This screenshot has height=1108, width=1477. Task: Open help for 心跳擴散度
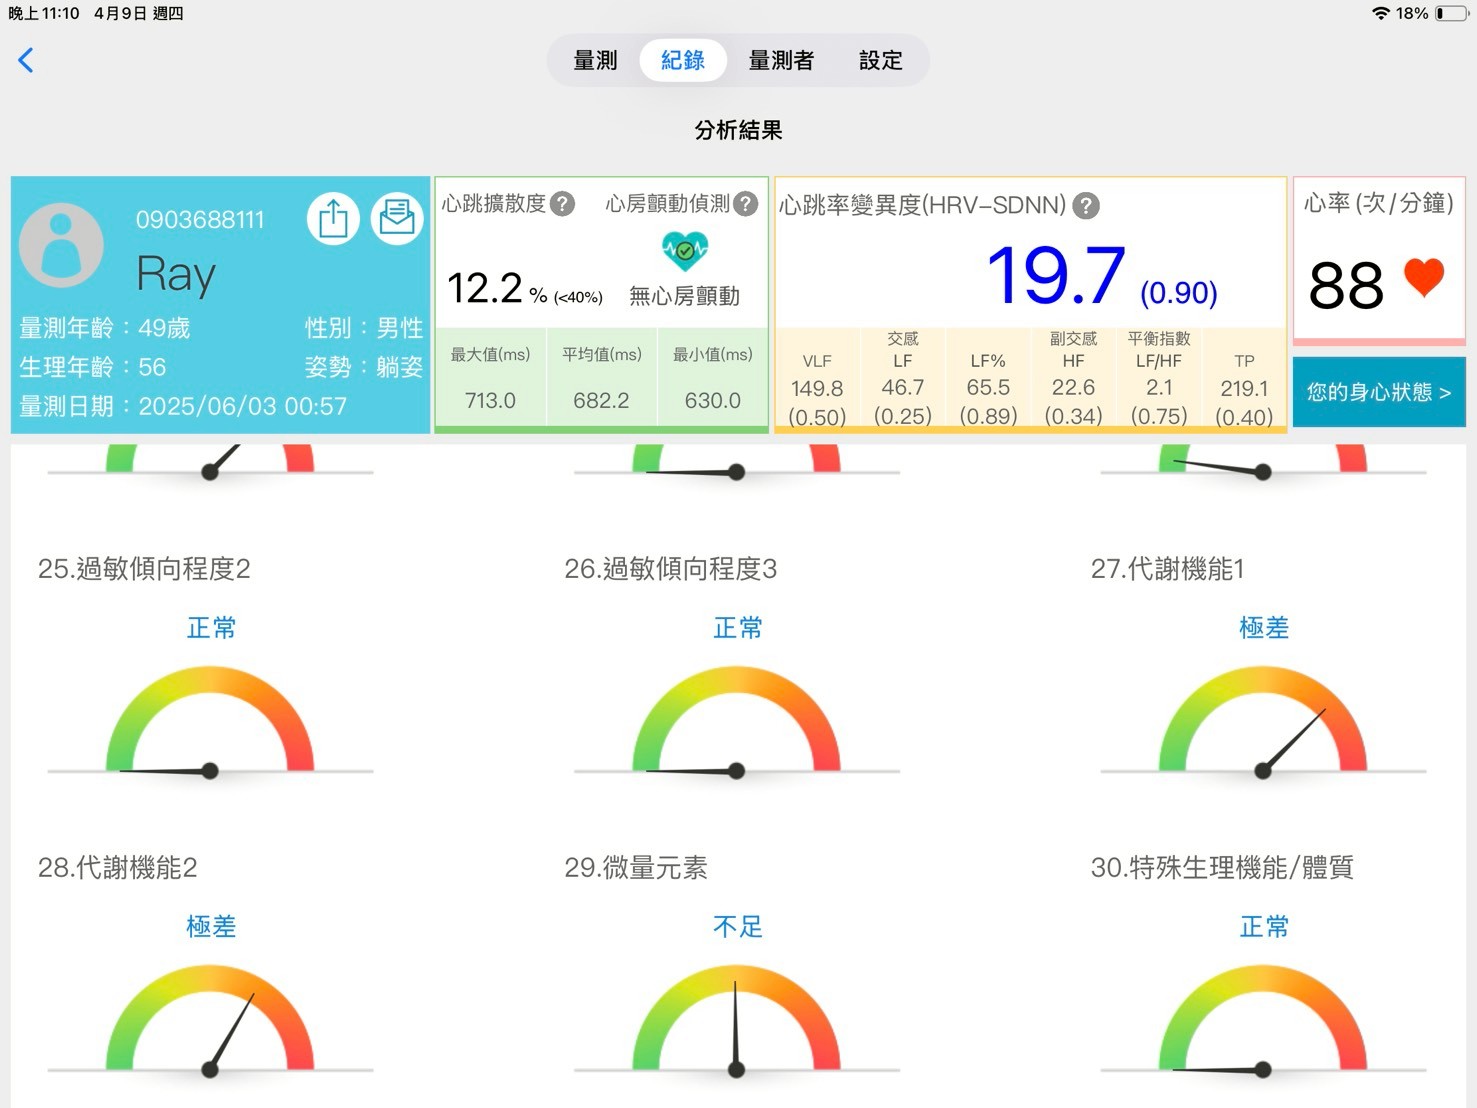click(563, 204)
